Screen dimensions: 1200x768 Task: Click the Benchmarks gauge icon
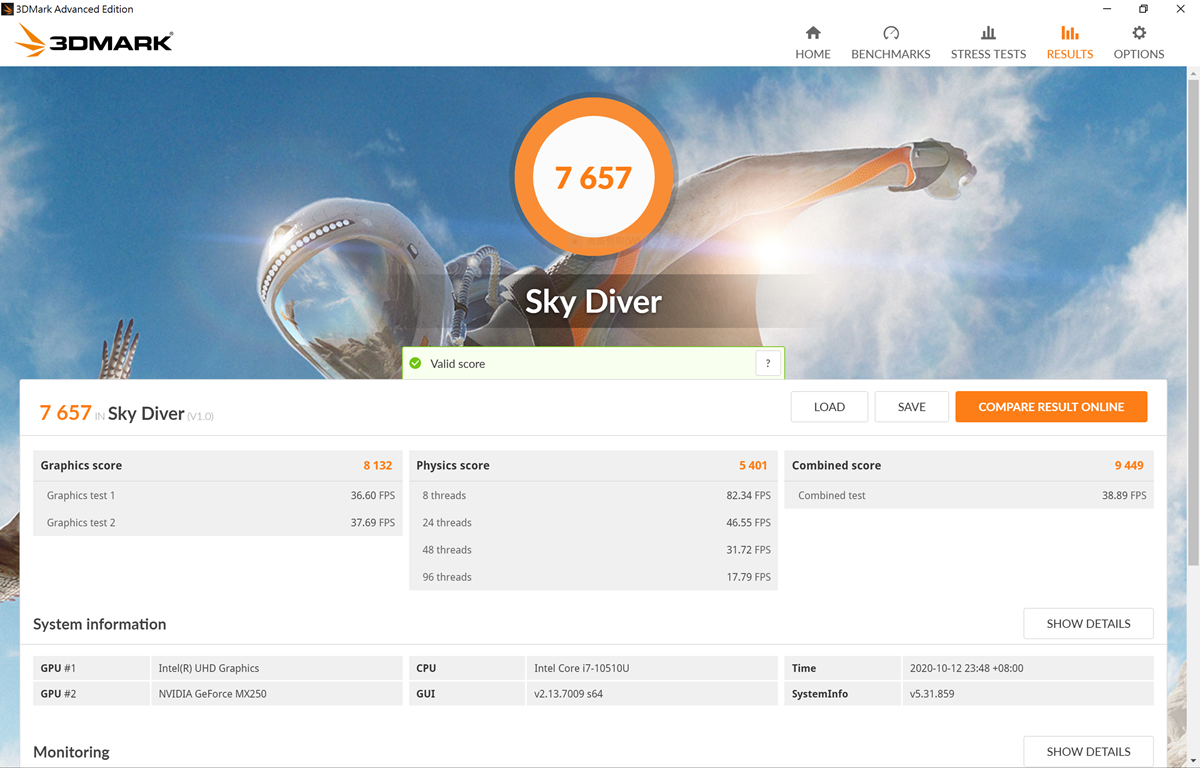pos(891,33)
